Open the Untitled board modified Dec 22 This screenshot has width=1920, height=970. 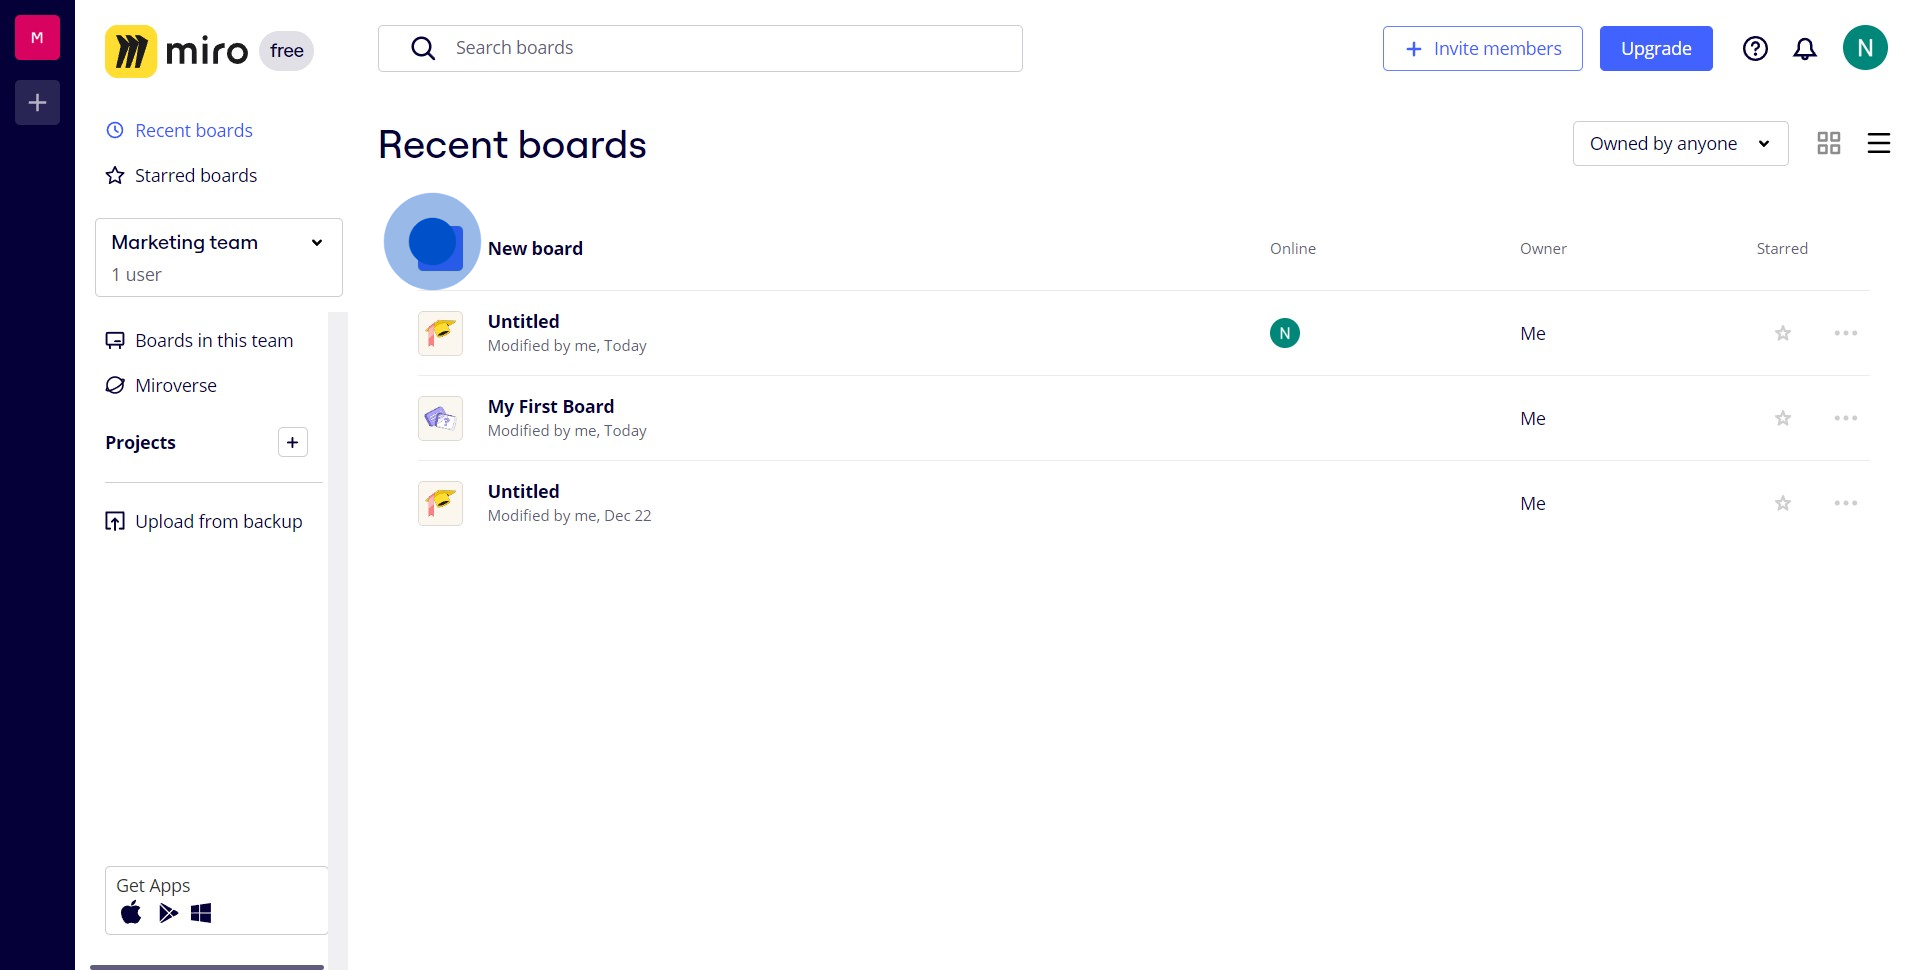coord(523,491)
